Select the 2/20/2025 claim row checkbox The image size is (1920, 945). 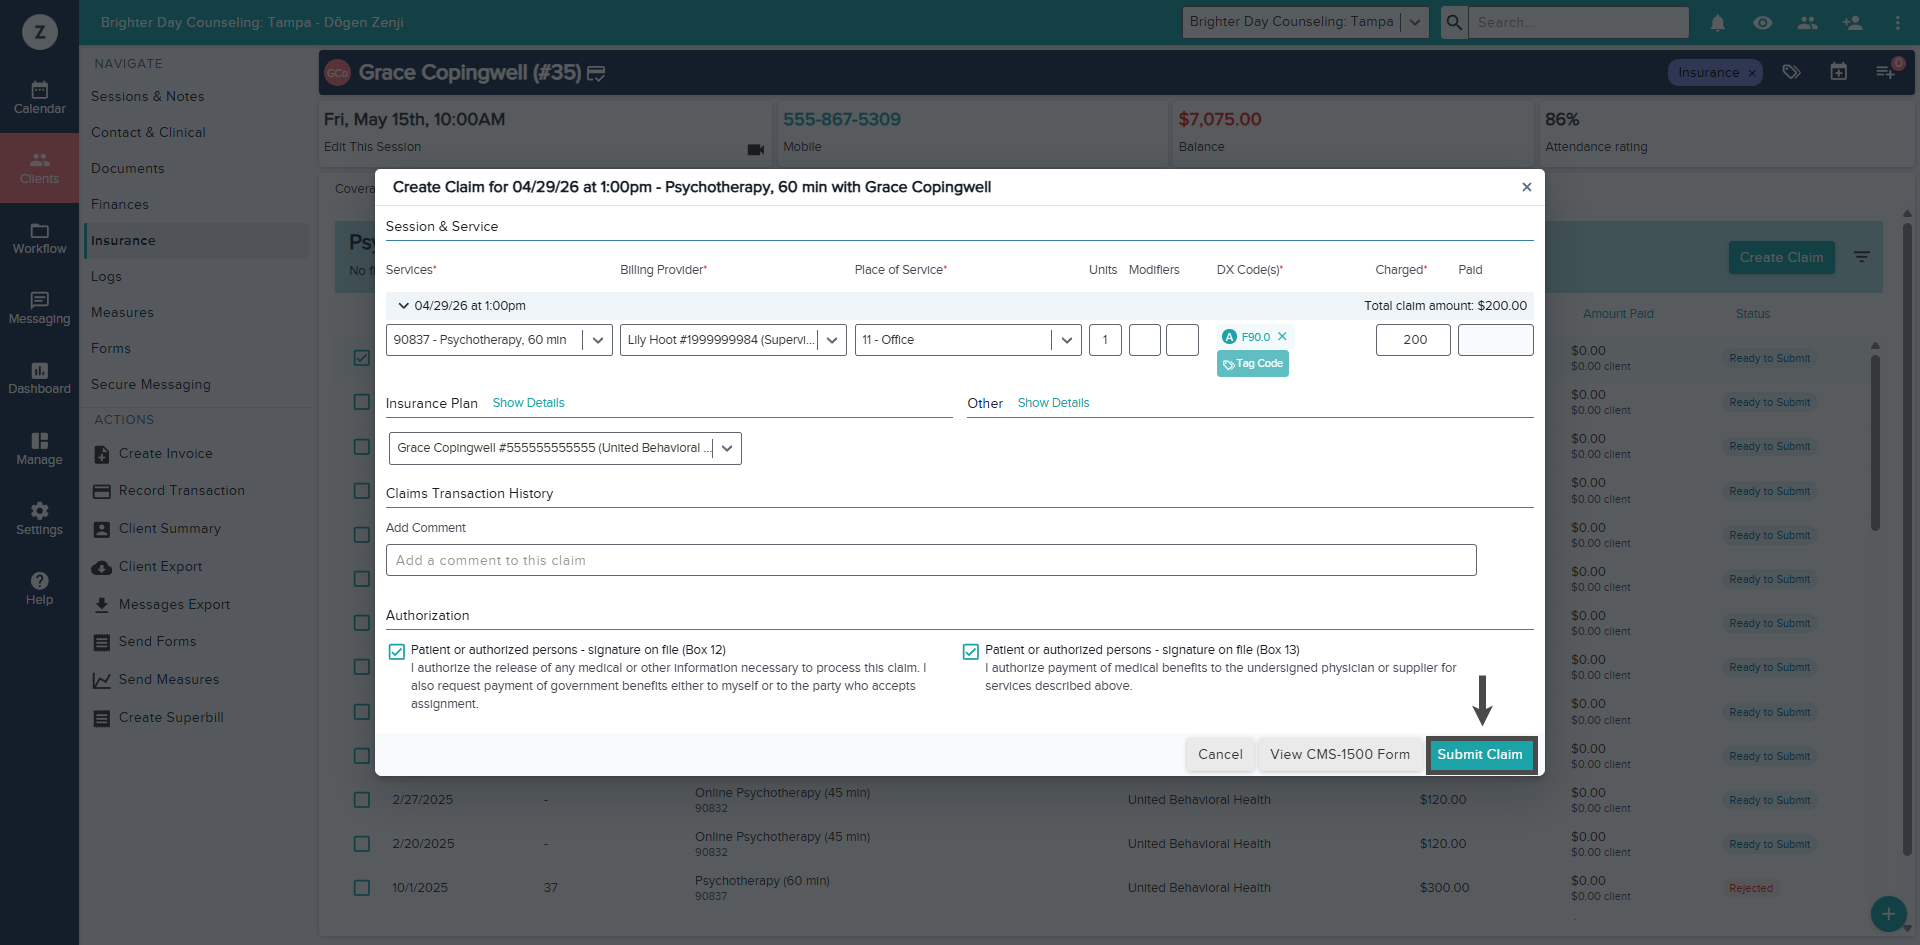362,844
